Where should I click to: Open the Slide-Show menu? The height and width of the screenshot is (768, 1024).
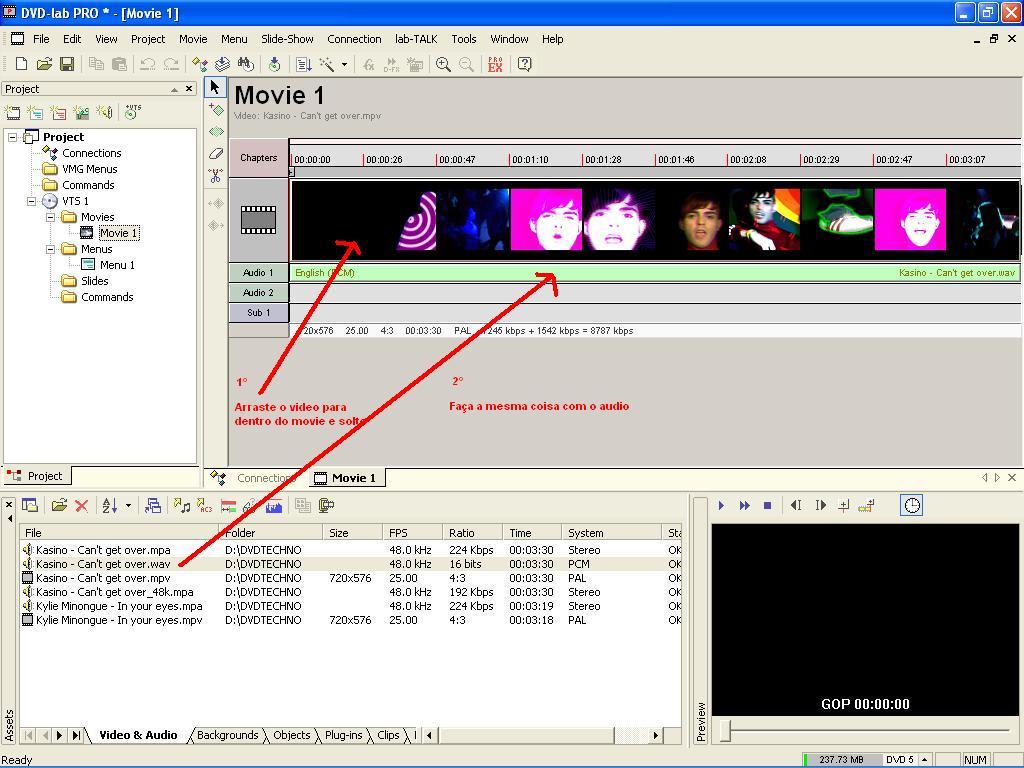click(x=287, y=39)
